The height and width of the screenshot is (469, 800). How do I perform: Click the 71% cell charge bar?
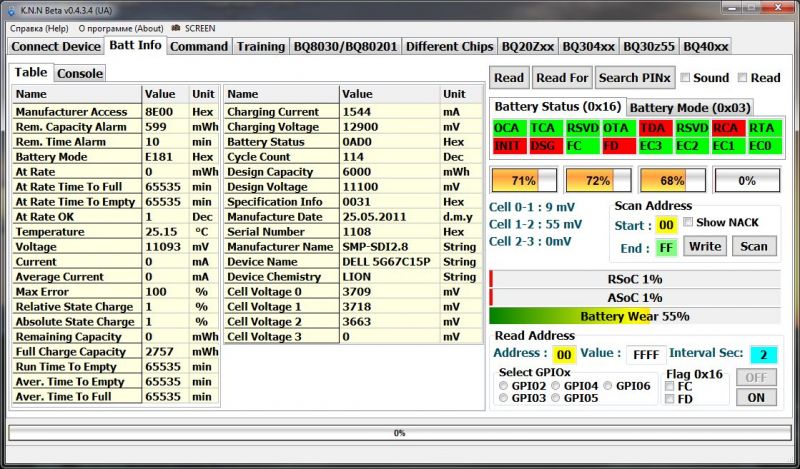click(x=524, y=181)
